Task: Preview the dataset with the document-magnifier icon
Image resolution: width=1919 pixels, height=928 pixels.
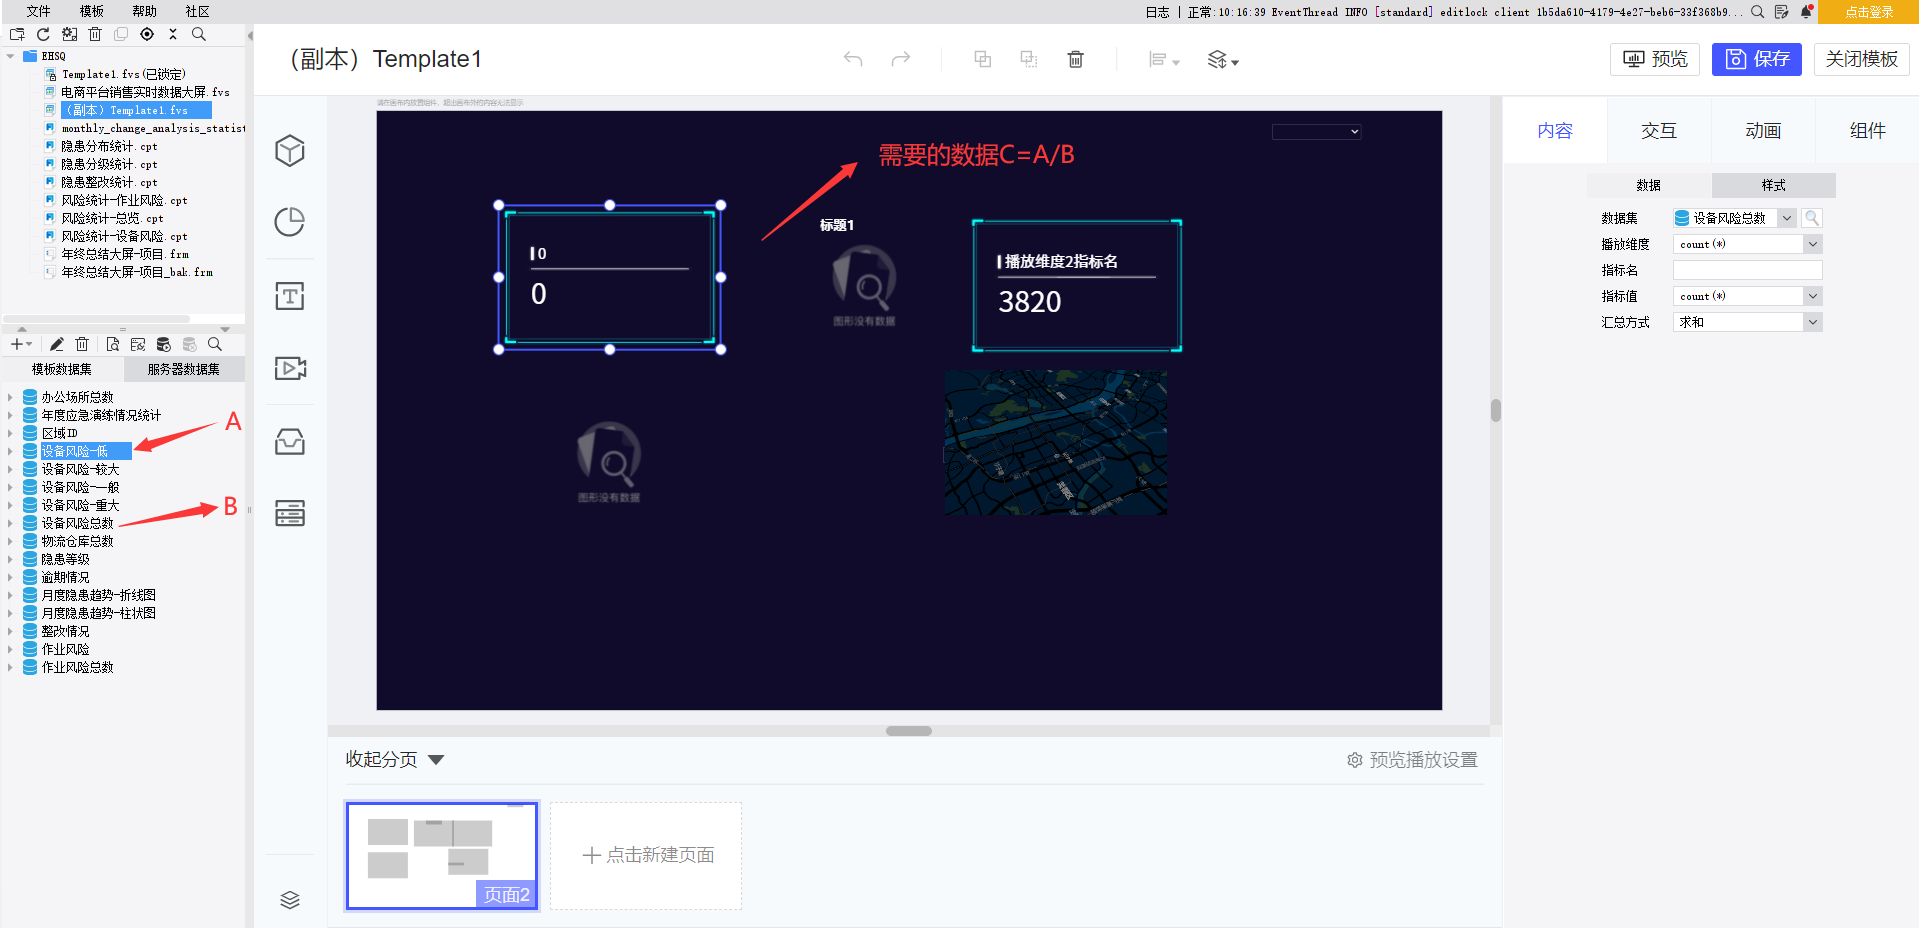Action: (x=112, y=344)
